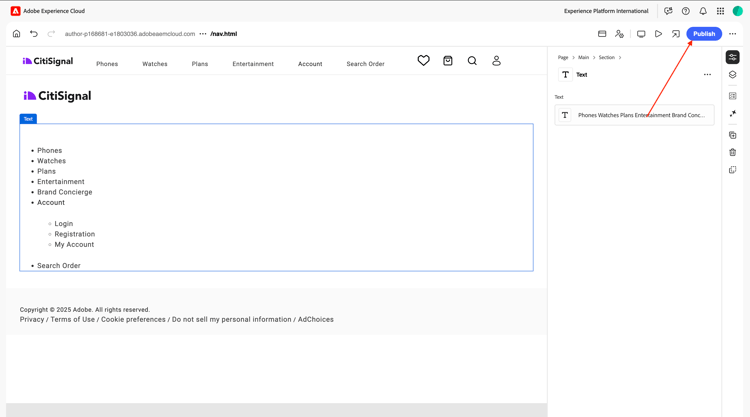The image size is (750, 417).
Task: Delete the selected component trash icon
Action: click(x=732, y=153)
